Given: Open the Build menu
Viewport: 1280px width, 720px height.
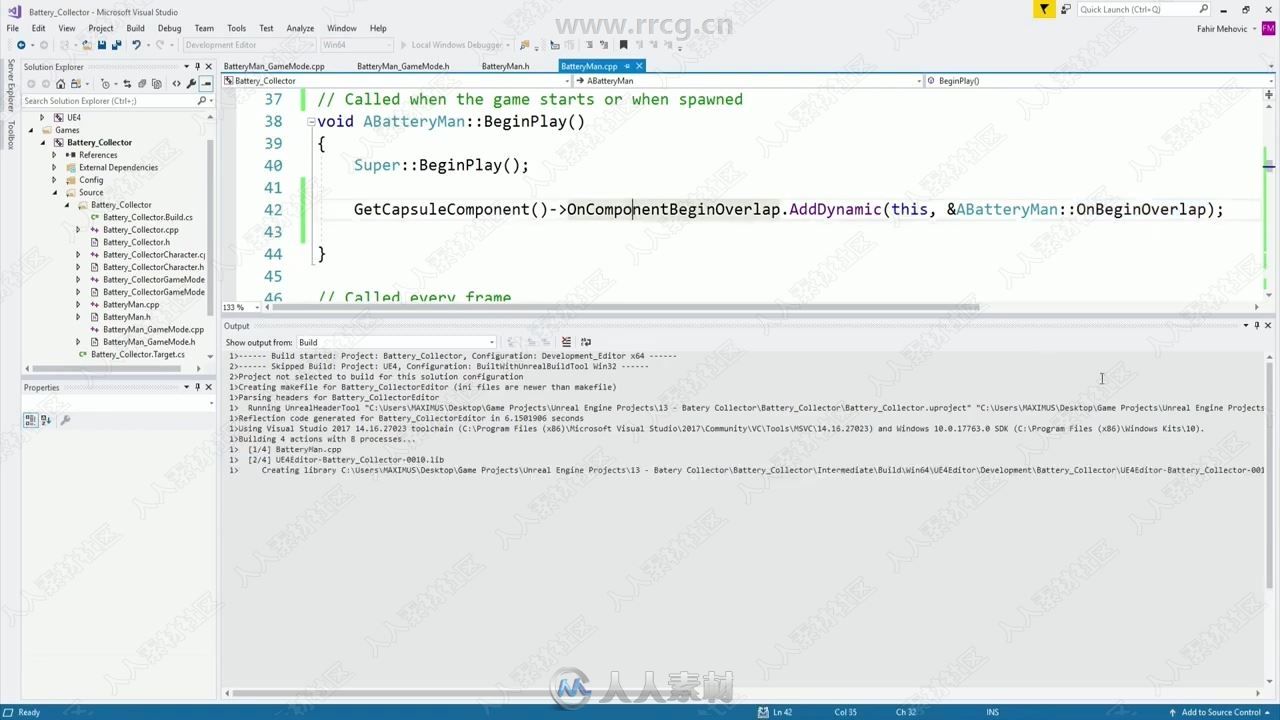Looking at the screenshot, I should click(x=135, y=28).
